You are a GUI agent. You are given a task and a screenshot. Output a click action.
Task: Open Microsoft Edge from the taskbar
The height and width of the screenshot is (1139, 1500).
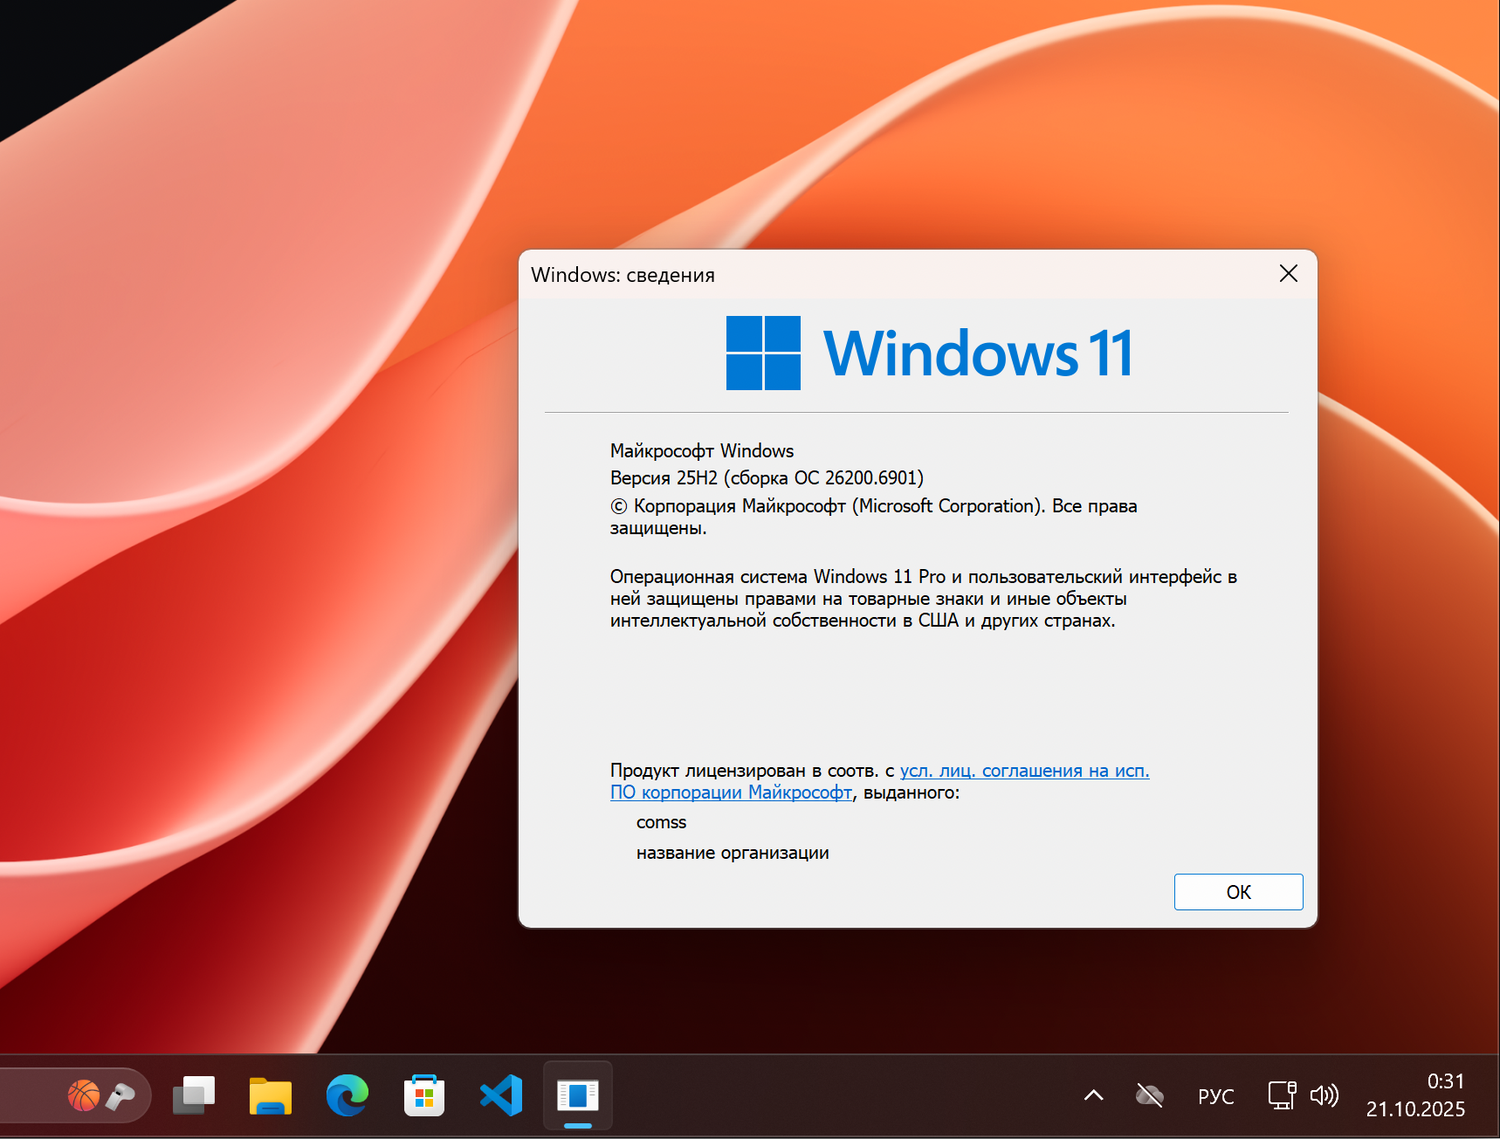[x=346, y=1095]
